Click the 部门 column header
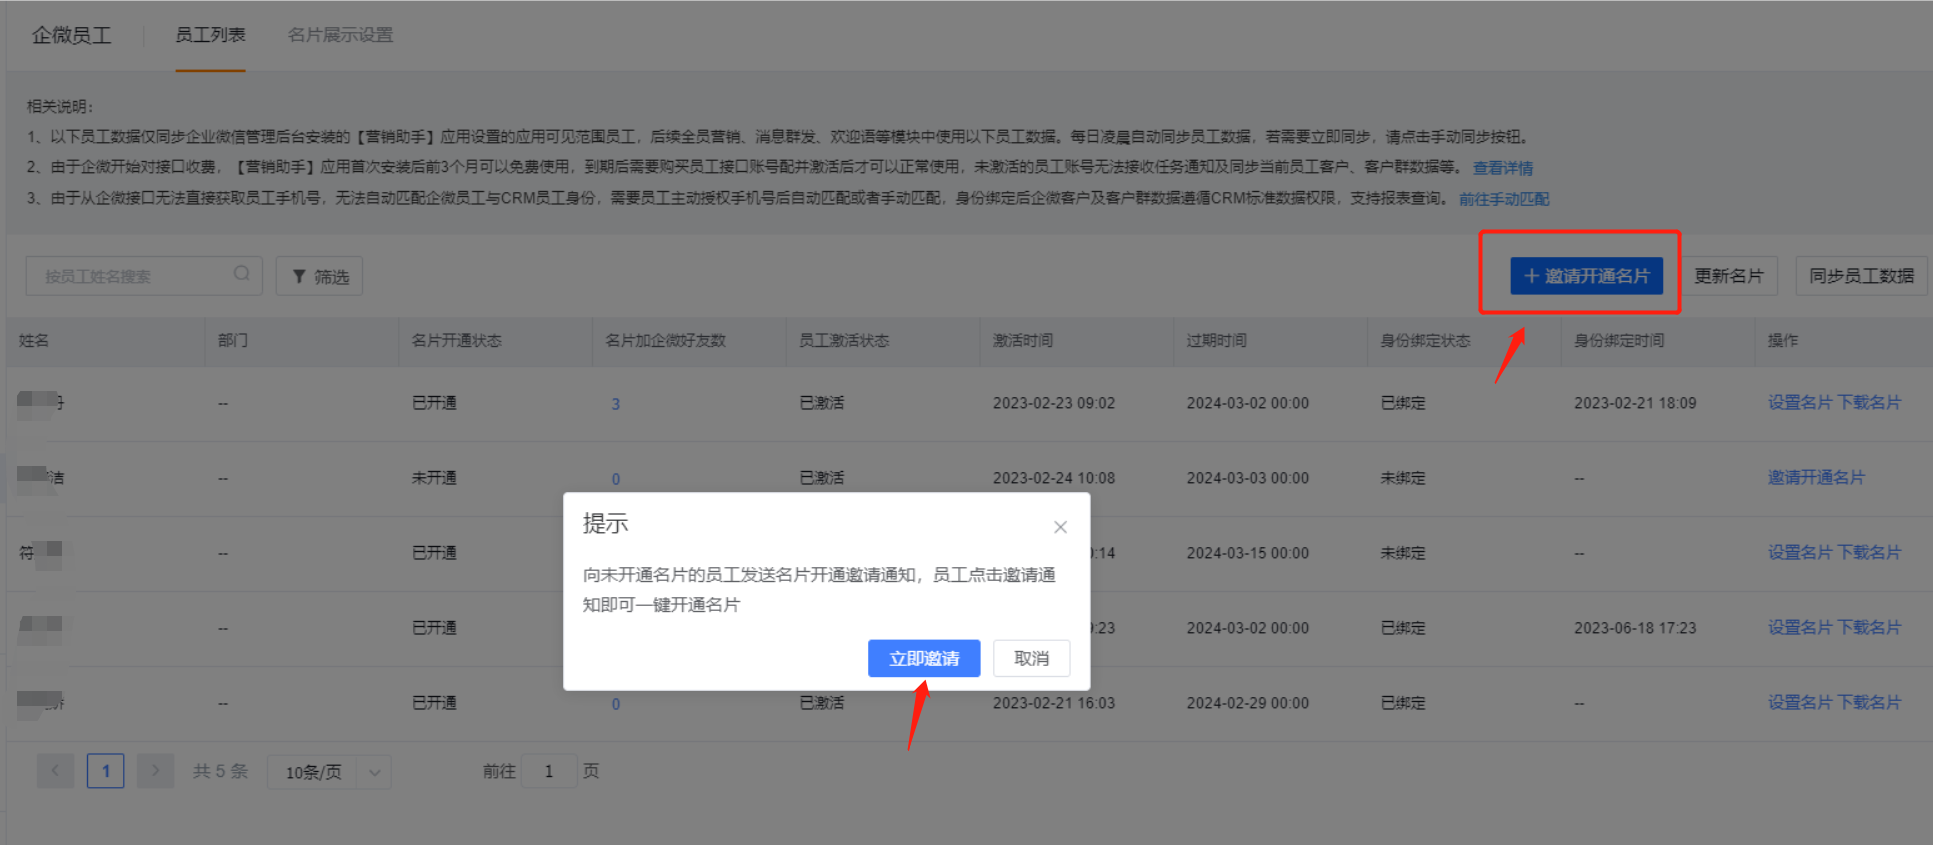Viewport: 1933px width, 845px height. coord(232,341)
